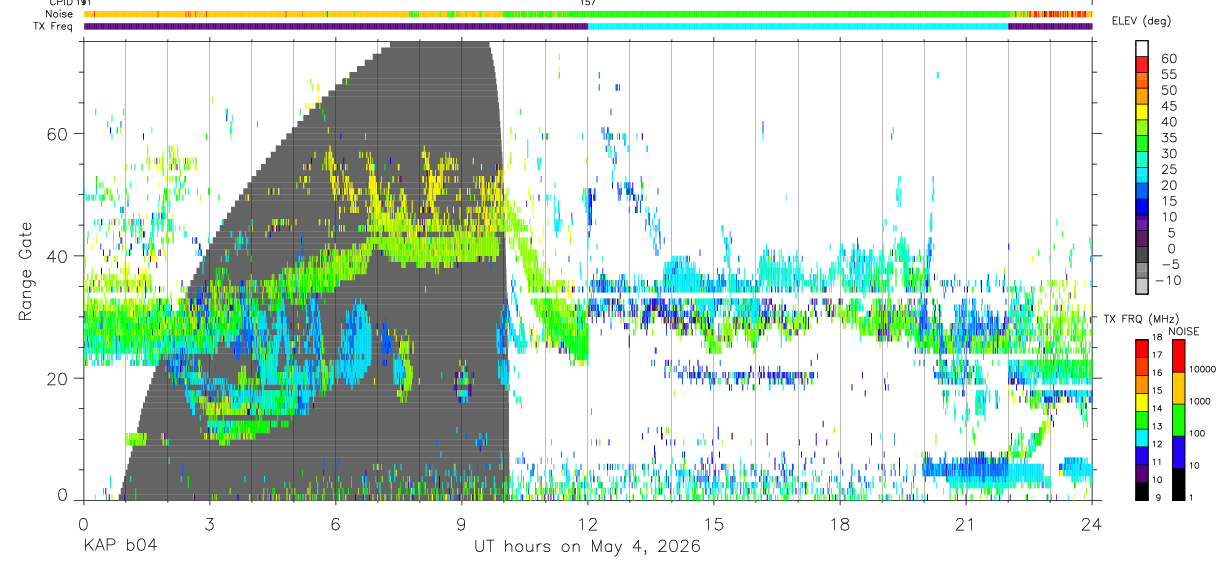This screenshot has width=1228, height=567.
Task: Click the '24' tick label on the UT hours axis
Action: (x=1092, y=524)
